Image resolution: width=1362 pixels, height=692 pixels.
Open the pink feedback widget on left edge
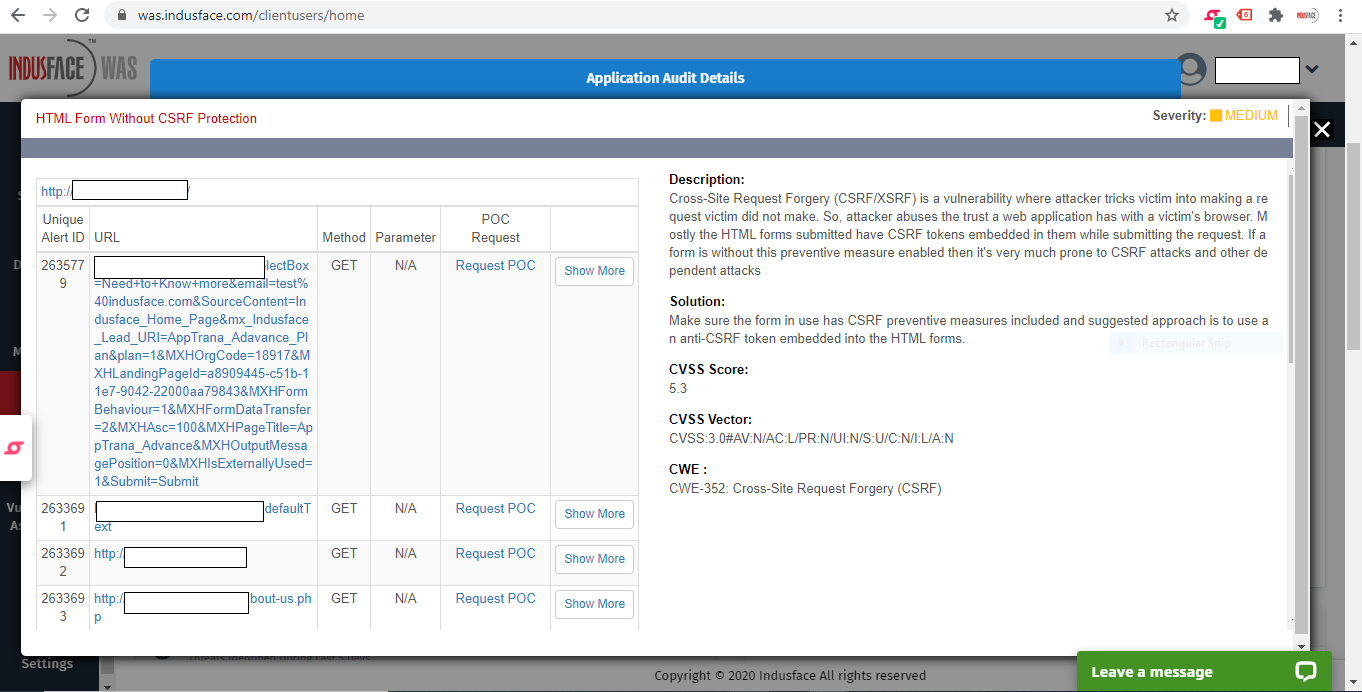coord(13,448)
